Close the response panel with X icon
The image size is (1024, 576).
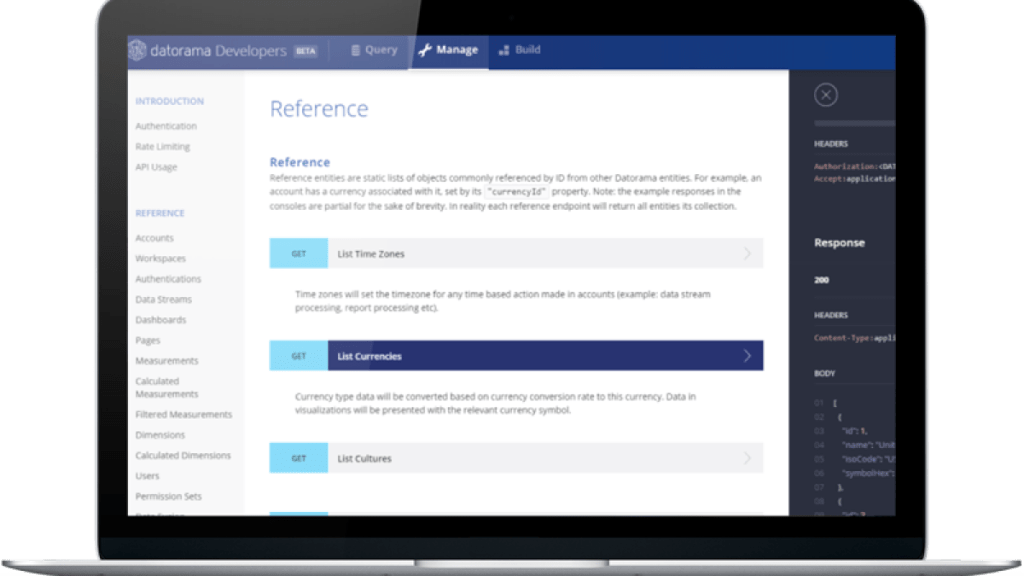coord(825,95)
